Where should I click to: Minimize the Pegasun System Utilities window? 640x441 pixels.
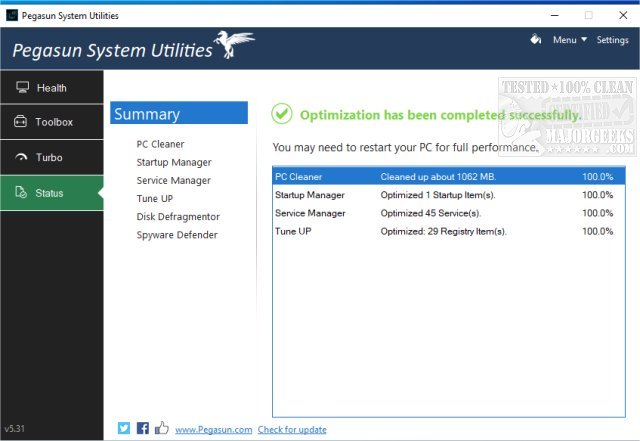554,16
